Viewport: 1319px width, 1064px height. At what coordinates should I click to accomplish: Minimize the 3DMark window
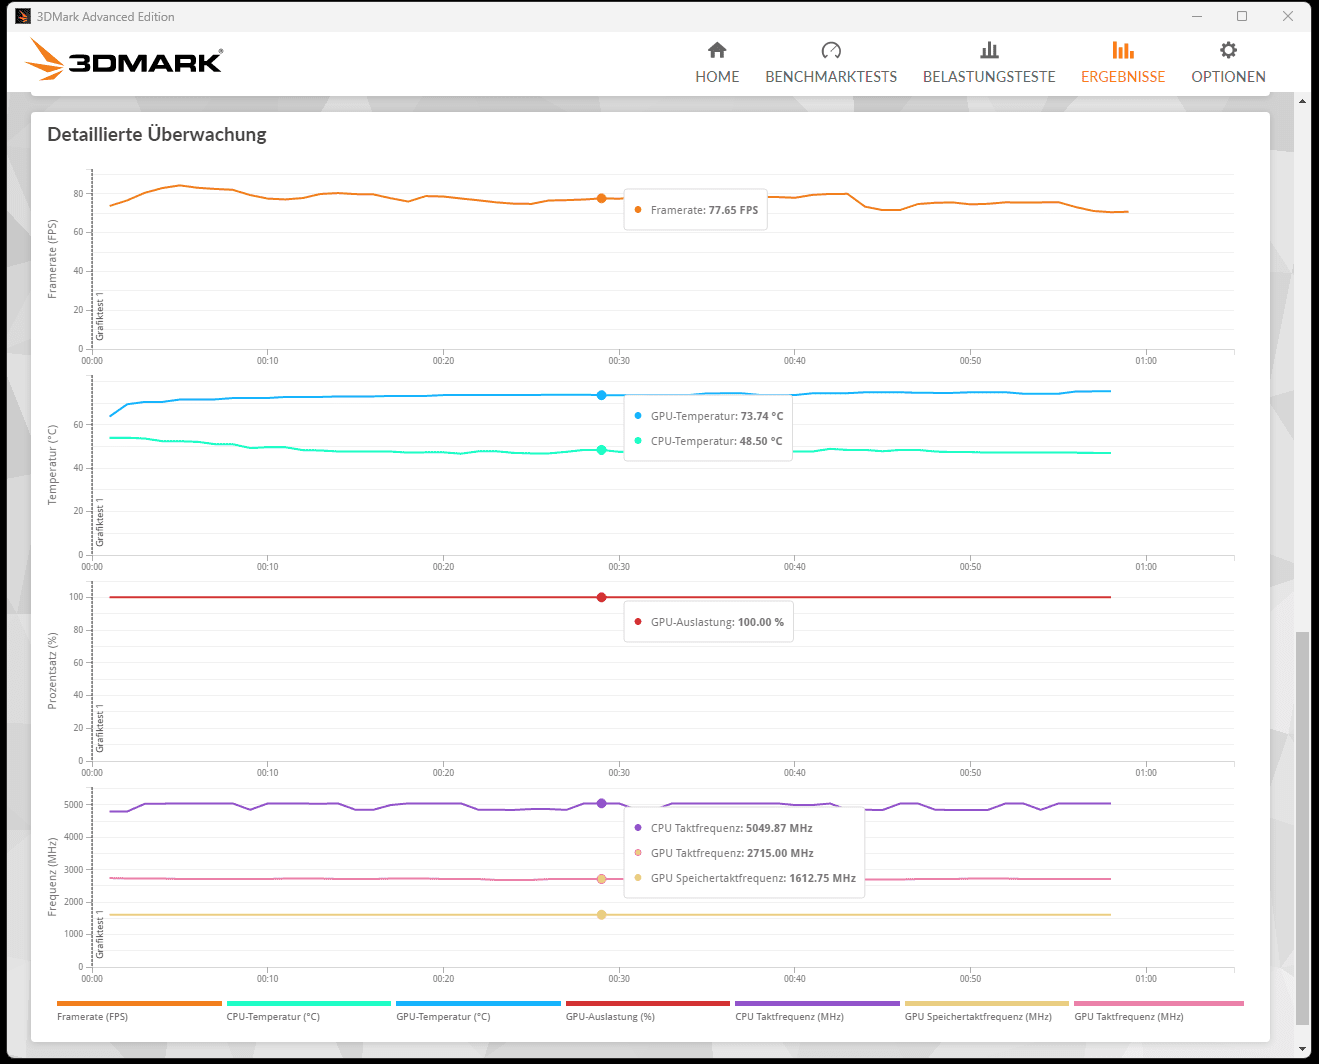tap(1198, 16)
